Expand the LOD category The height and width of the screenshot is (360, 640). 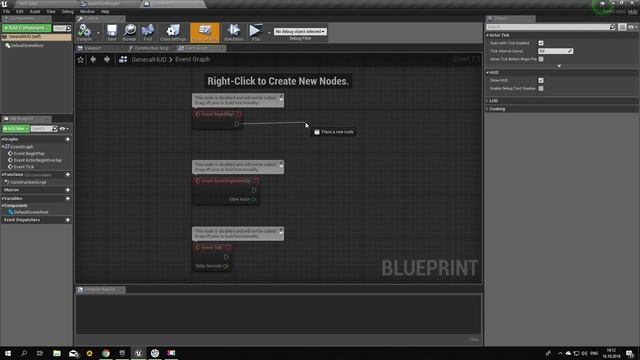pos(487,101)
